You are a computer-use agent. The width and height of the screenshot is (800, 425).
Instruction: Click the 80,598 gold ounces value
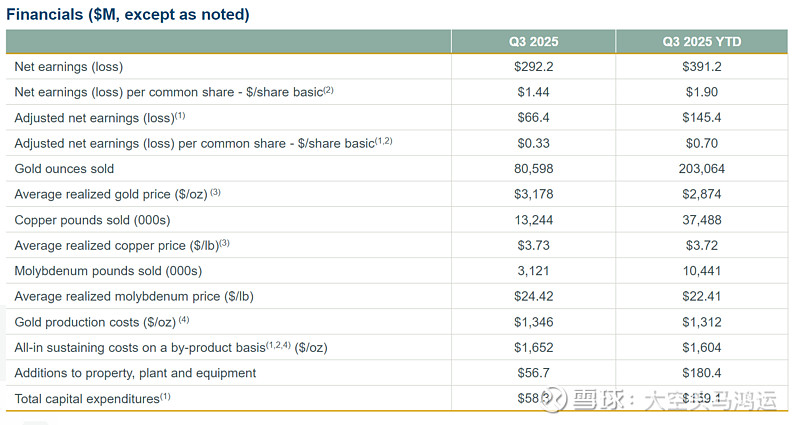tap(533, 169)
